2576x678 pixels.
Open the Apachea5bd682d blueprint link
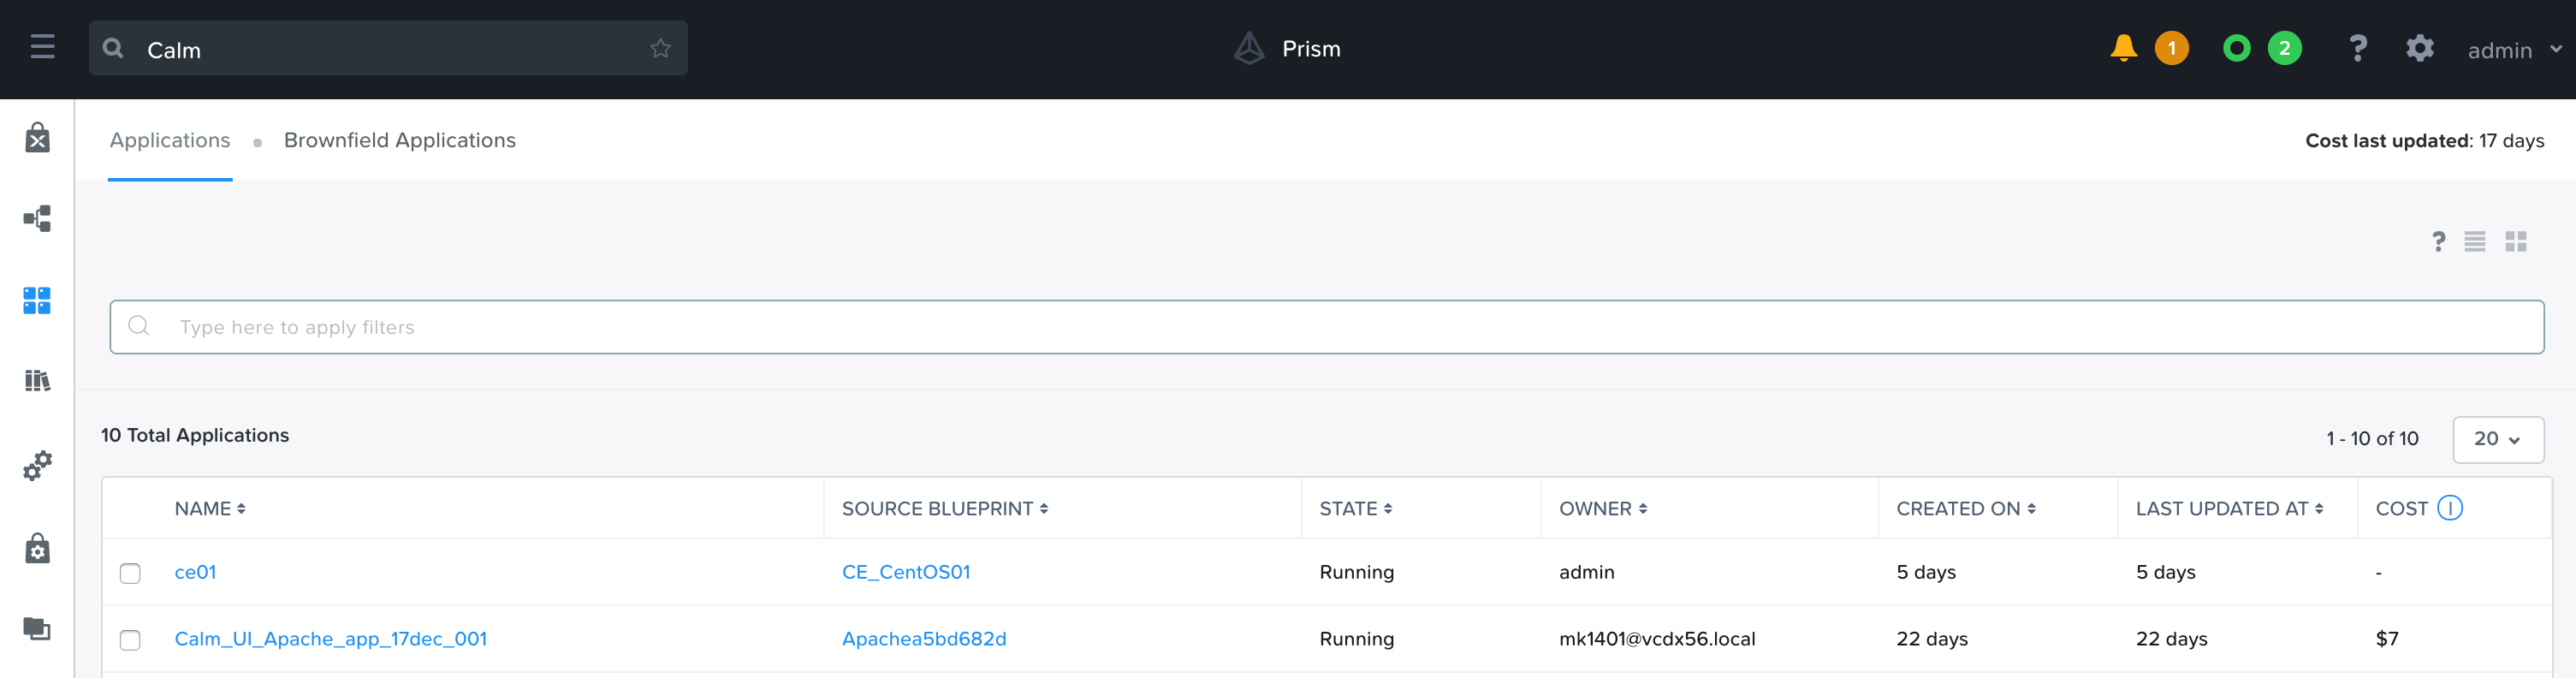coord(923,638)
